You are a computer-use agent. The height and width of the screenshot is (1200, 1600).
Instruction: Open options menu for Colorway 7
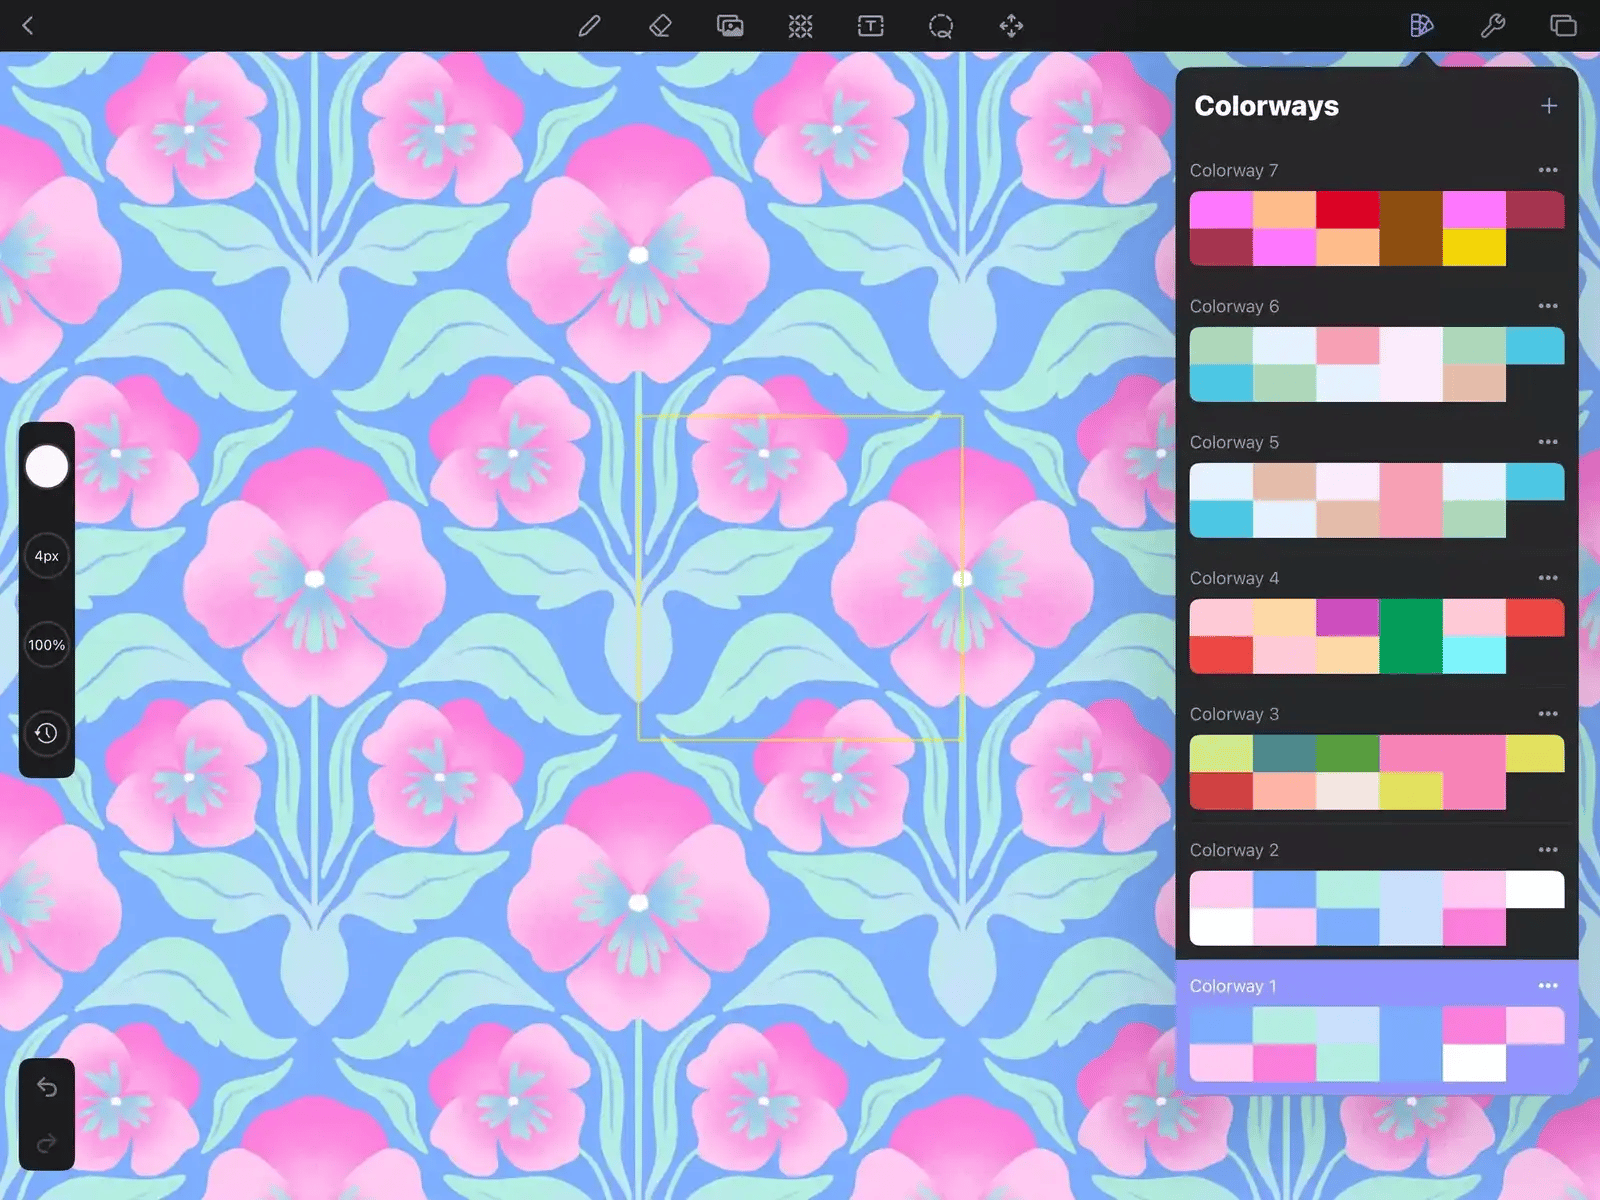(x=1548, y=170)
